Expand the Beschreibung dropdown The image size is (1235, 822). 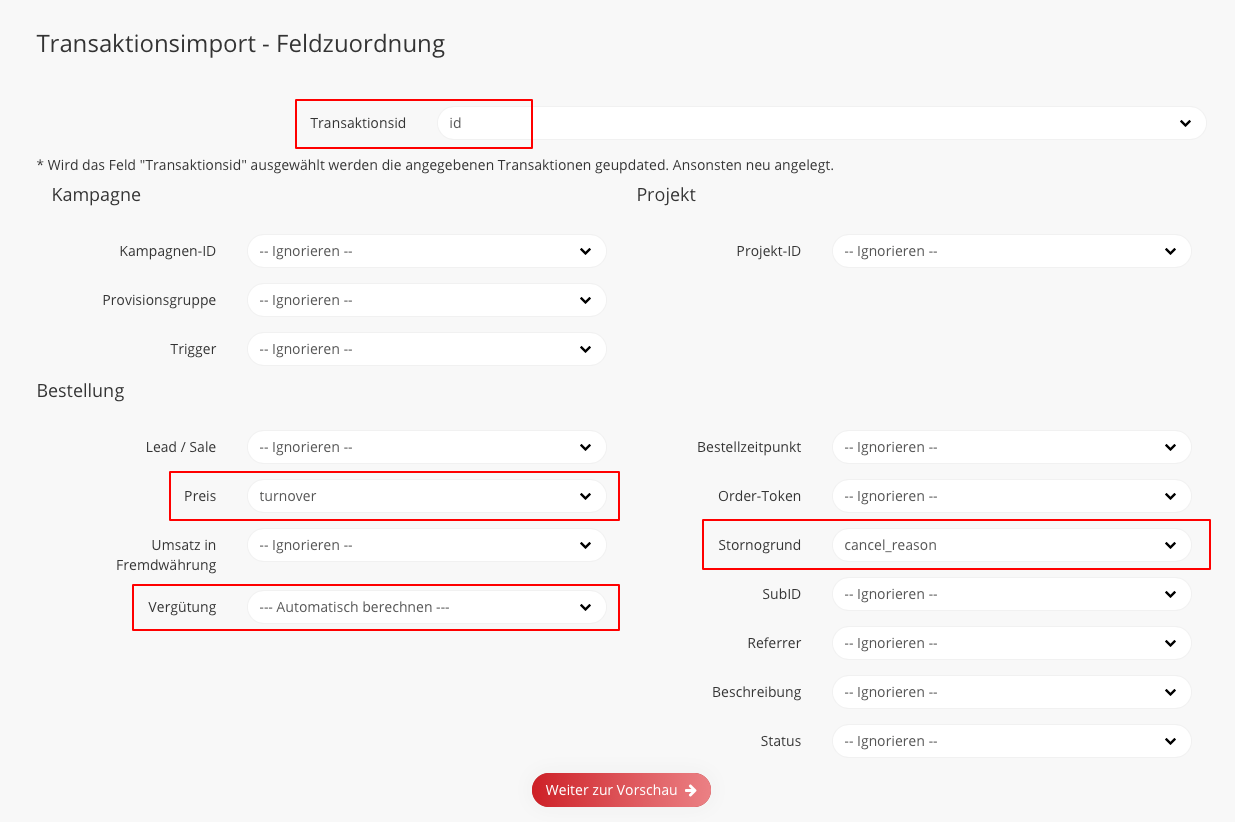coord(1011,692)
